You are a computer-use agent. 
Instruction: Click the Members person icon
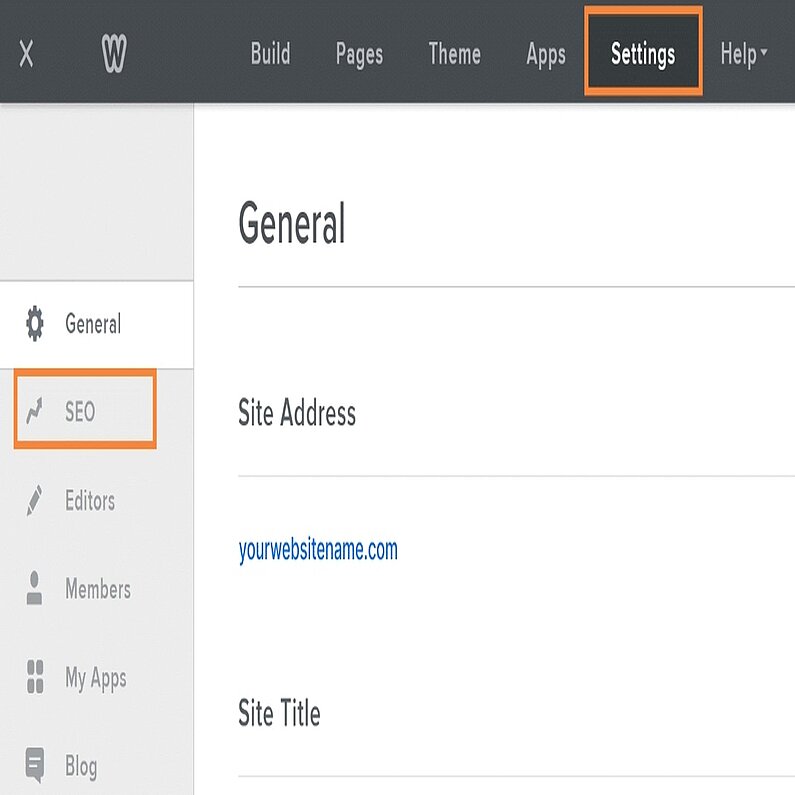pos(35,589)
